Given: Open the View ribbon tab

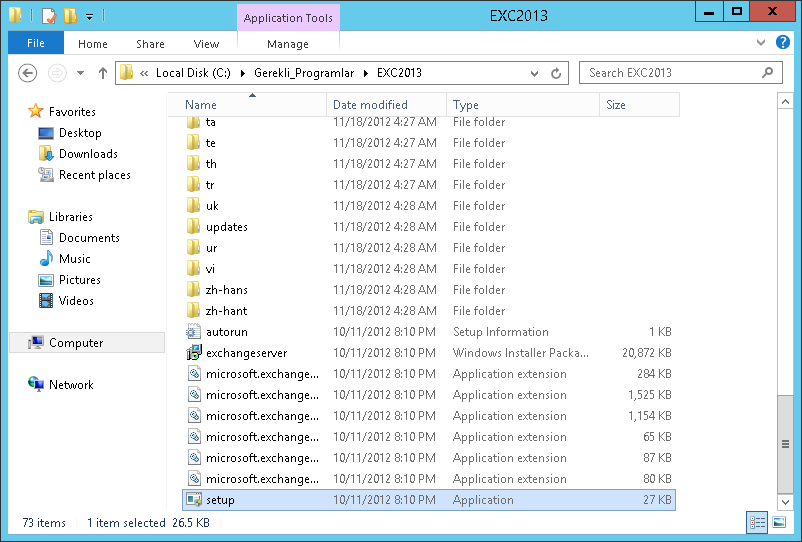Looking at the screenshot, I should pos(206,44).
